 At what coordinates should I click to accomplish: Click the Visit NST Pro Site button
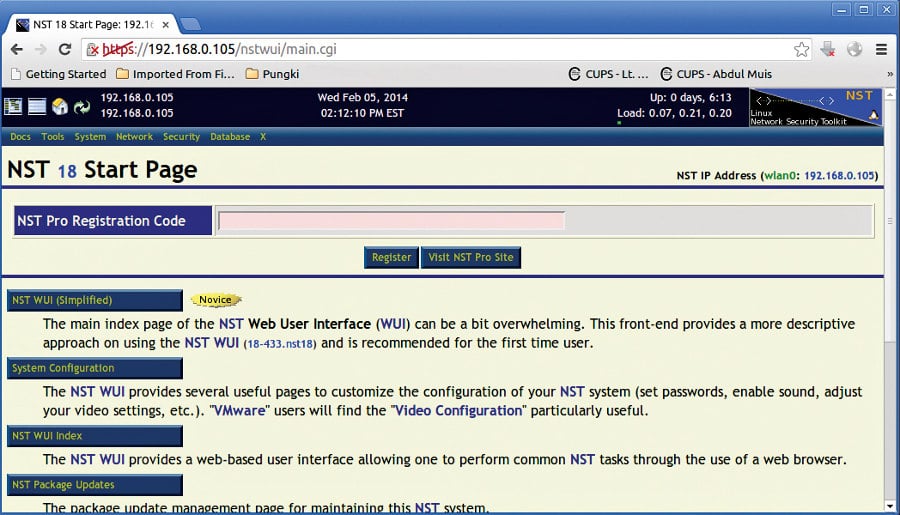pos(471,257)
